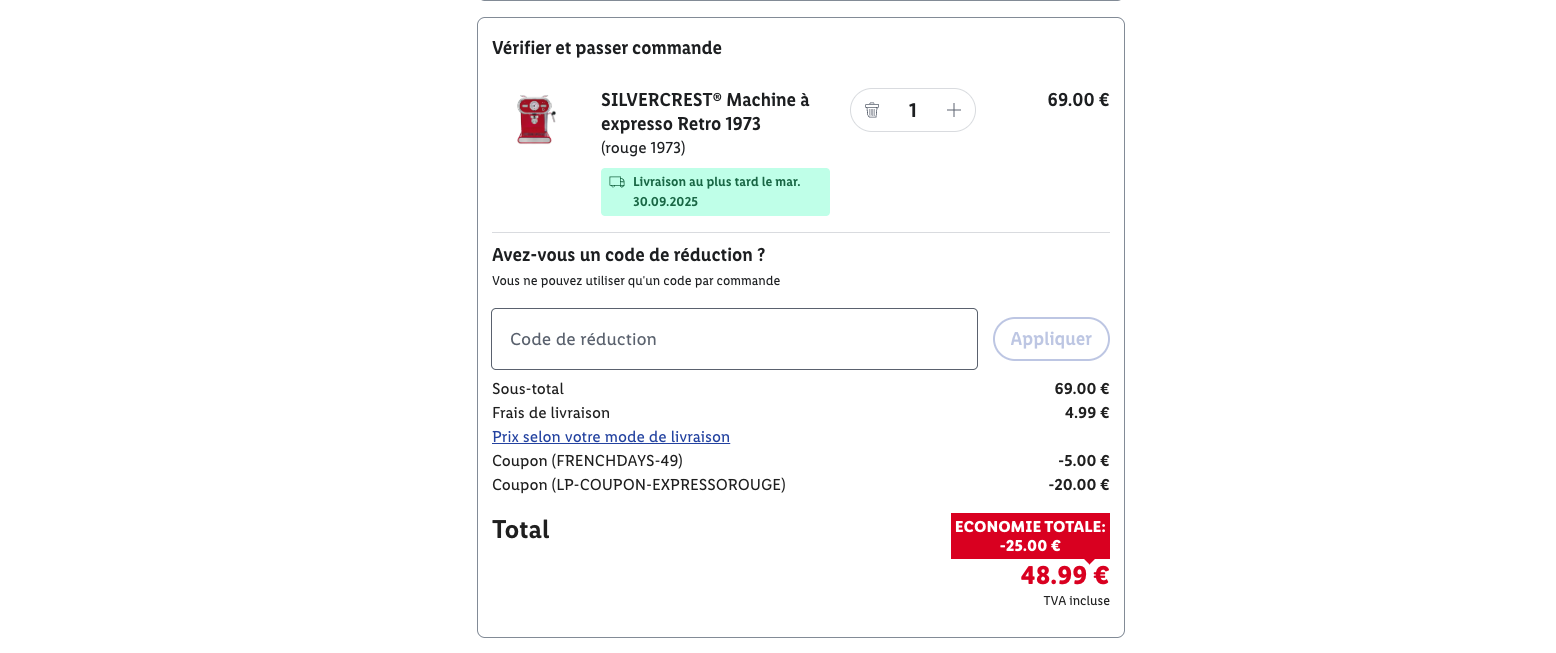This screenshot has width=1556, height=653.
Task: Open the red espresso machine thumbnail
Action: click(535, 120)
